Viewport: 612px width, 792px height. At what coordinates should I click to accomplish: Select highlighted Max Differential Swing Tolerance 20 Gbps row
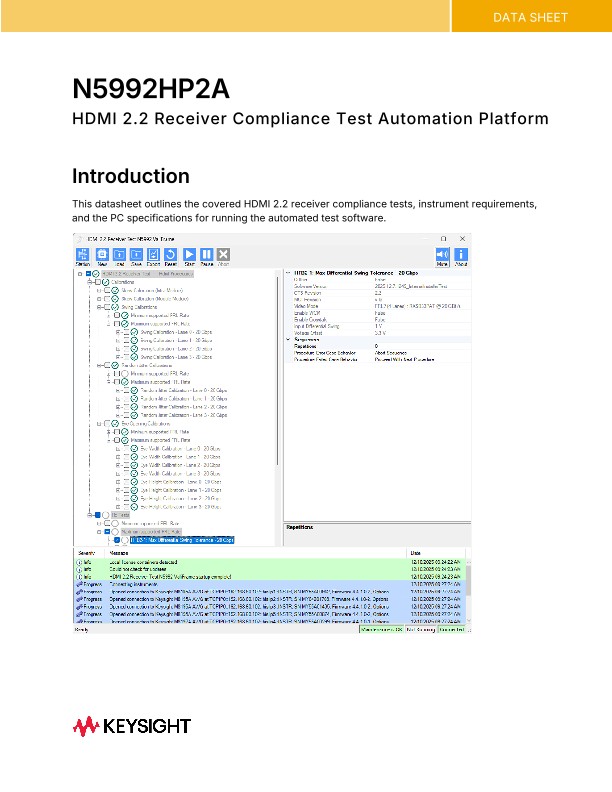(182, 540)
